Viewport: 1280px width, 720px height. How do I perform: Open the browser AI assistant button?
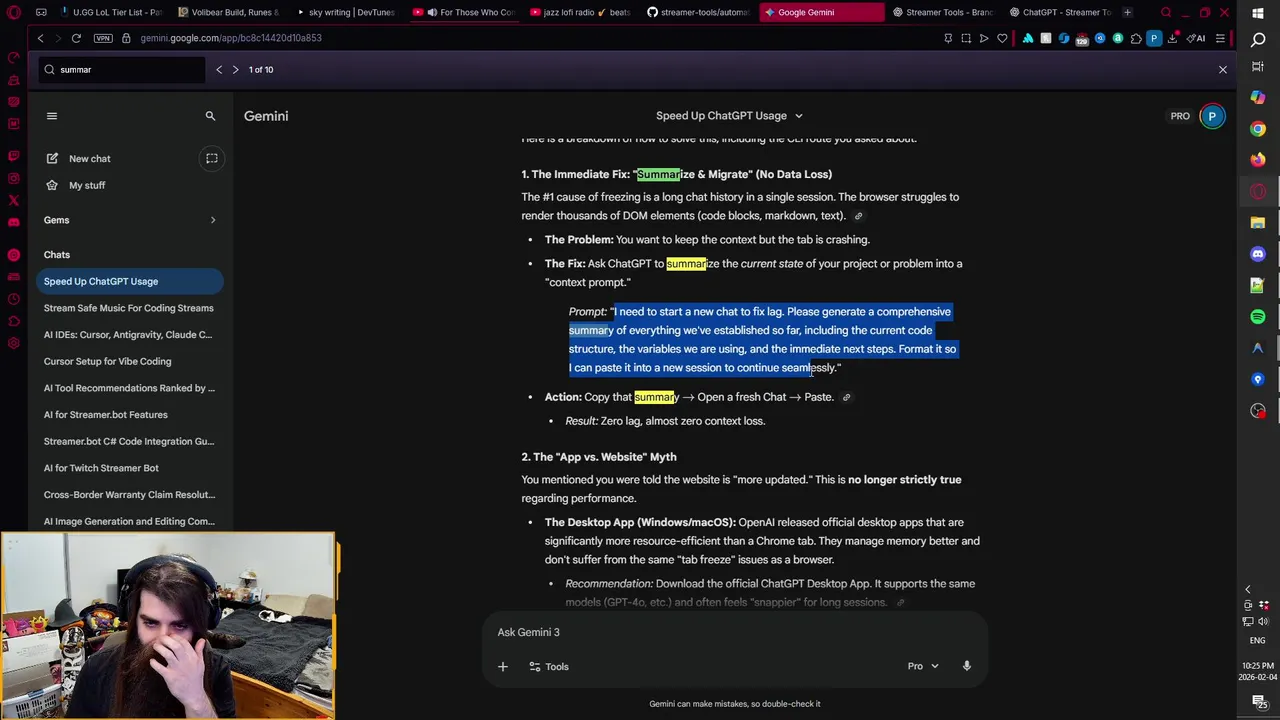(x=1196, y=38)
